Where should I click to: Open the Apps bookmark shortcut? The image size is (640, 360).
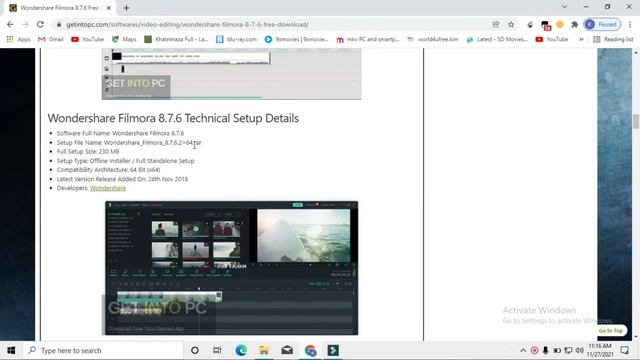tap(18, 39)
